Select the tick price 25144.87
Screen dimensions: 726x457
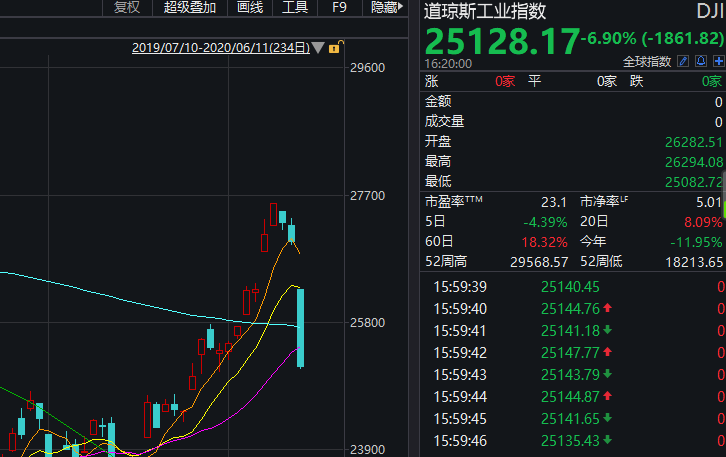pos(570,397)
